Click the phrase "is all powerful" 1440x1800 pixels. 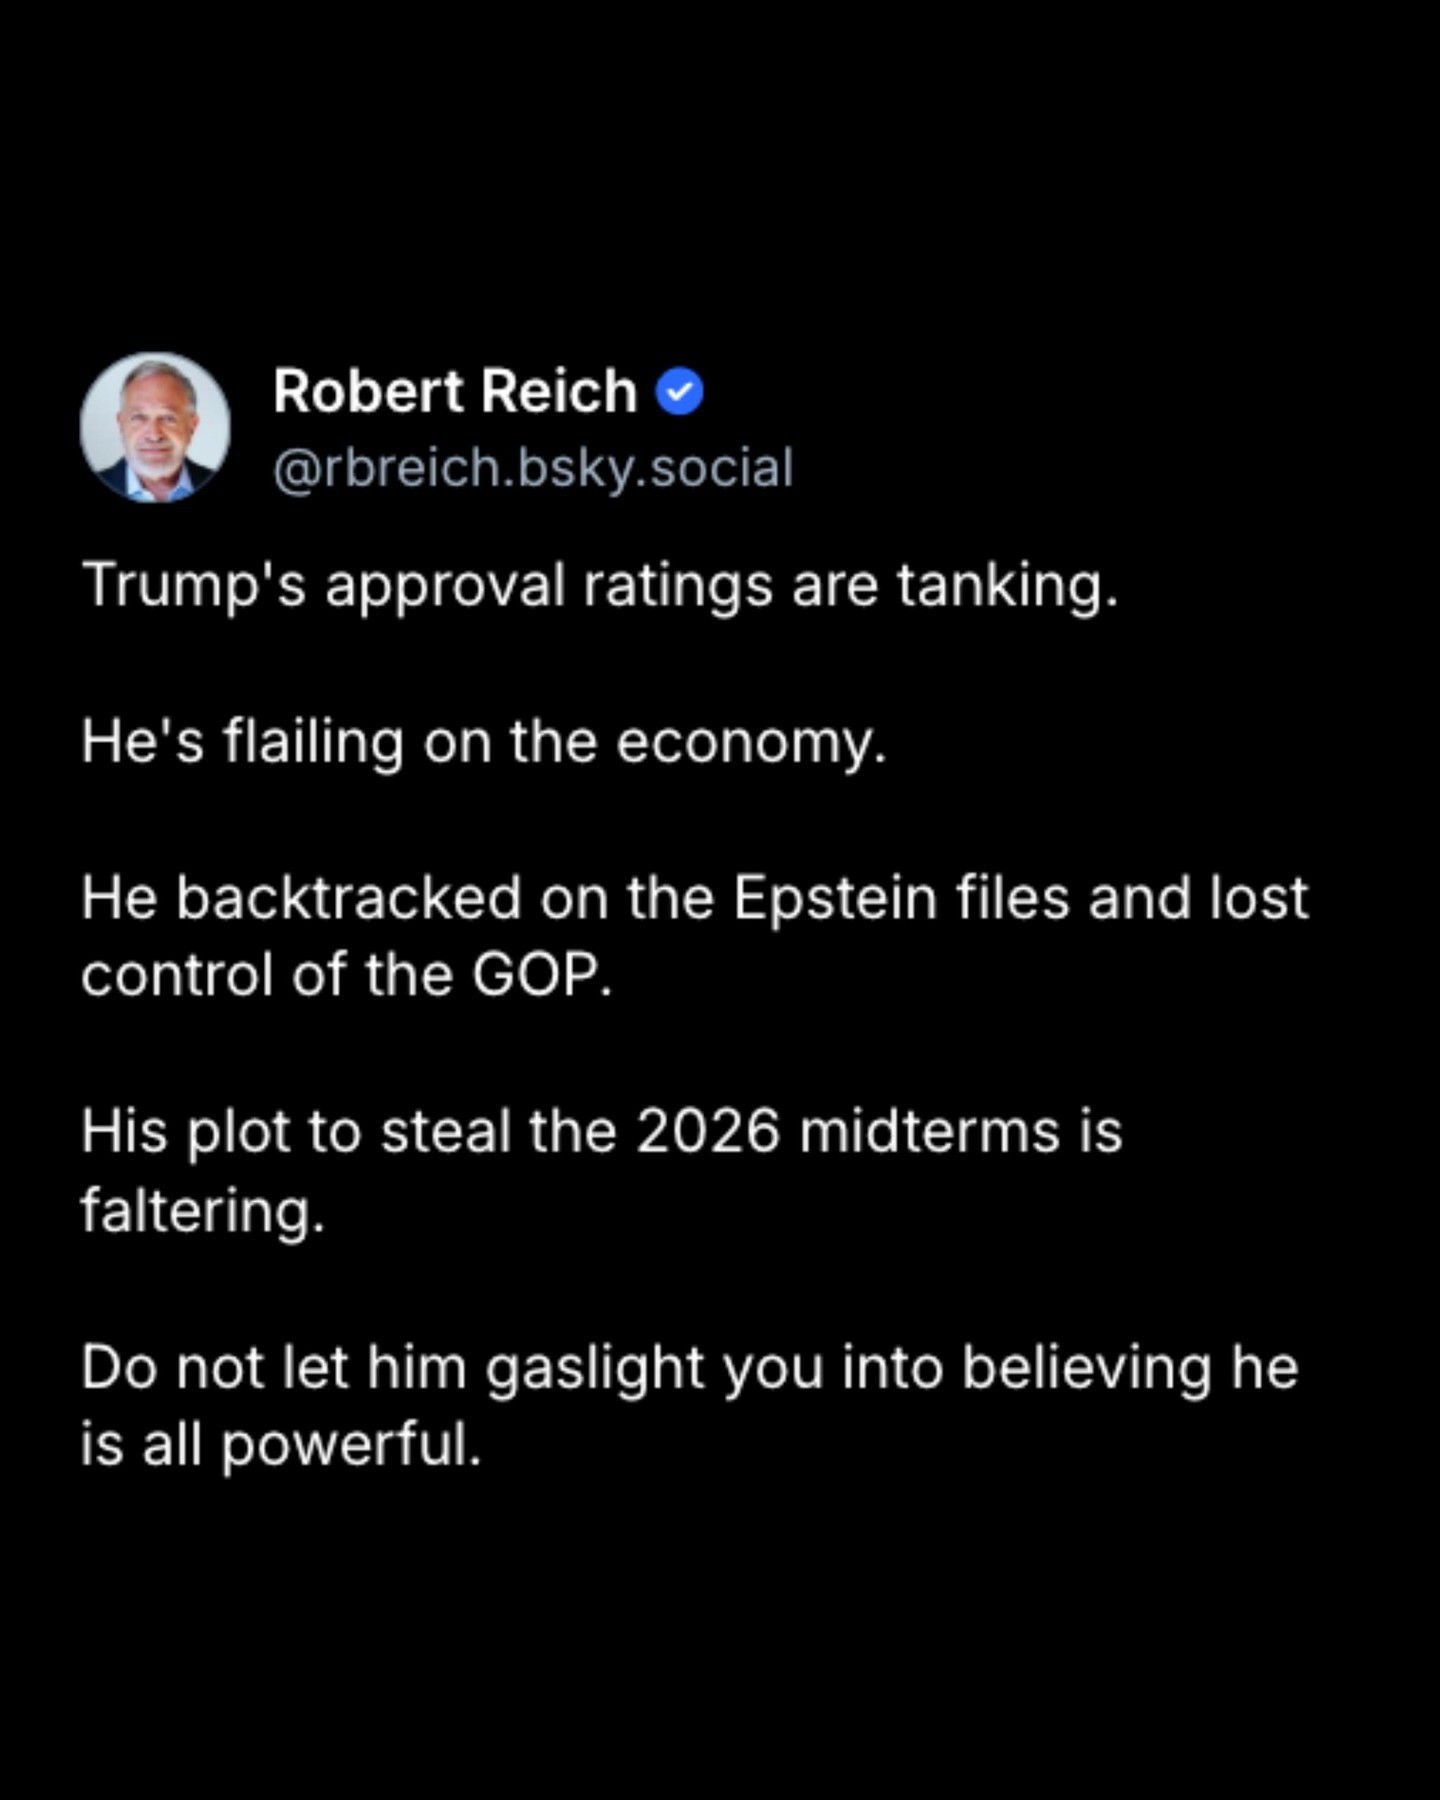tap(281, 1446)
